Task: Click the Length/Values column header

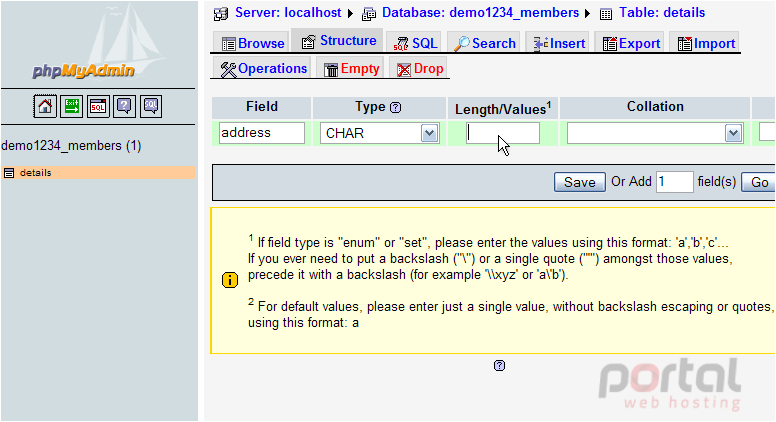Action: pyautogui.click(x=503, y=108)
